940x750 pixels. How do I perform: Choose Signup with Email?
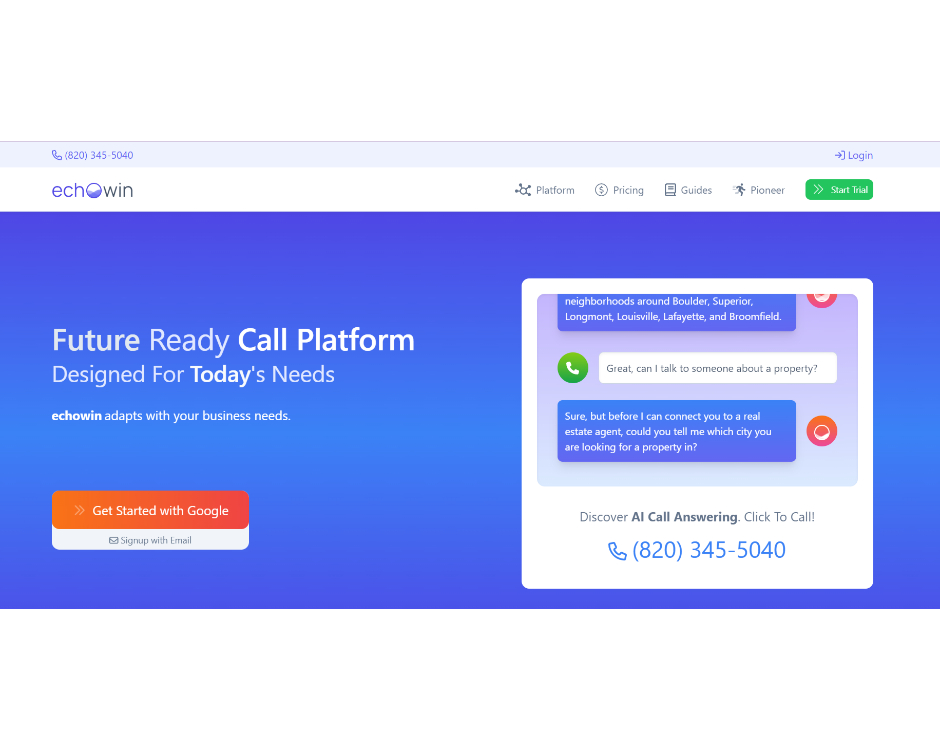click(x=150, y=540)
